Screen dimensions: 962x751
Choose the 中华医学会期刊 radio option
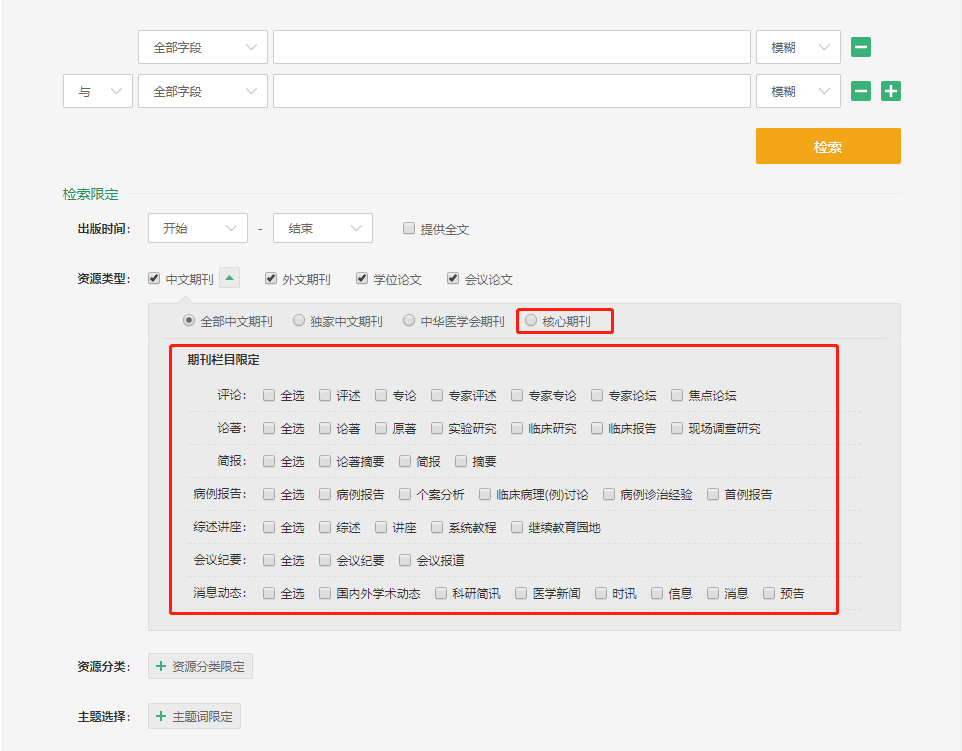click(x=409, y=321)
